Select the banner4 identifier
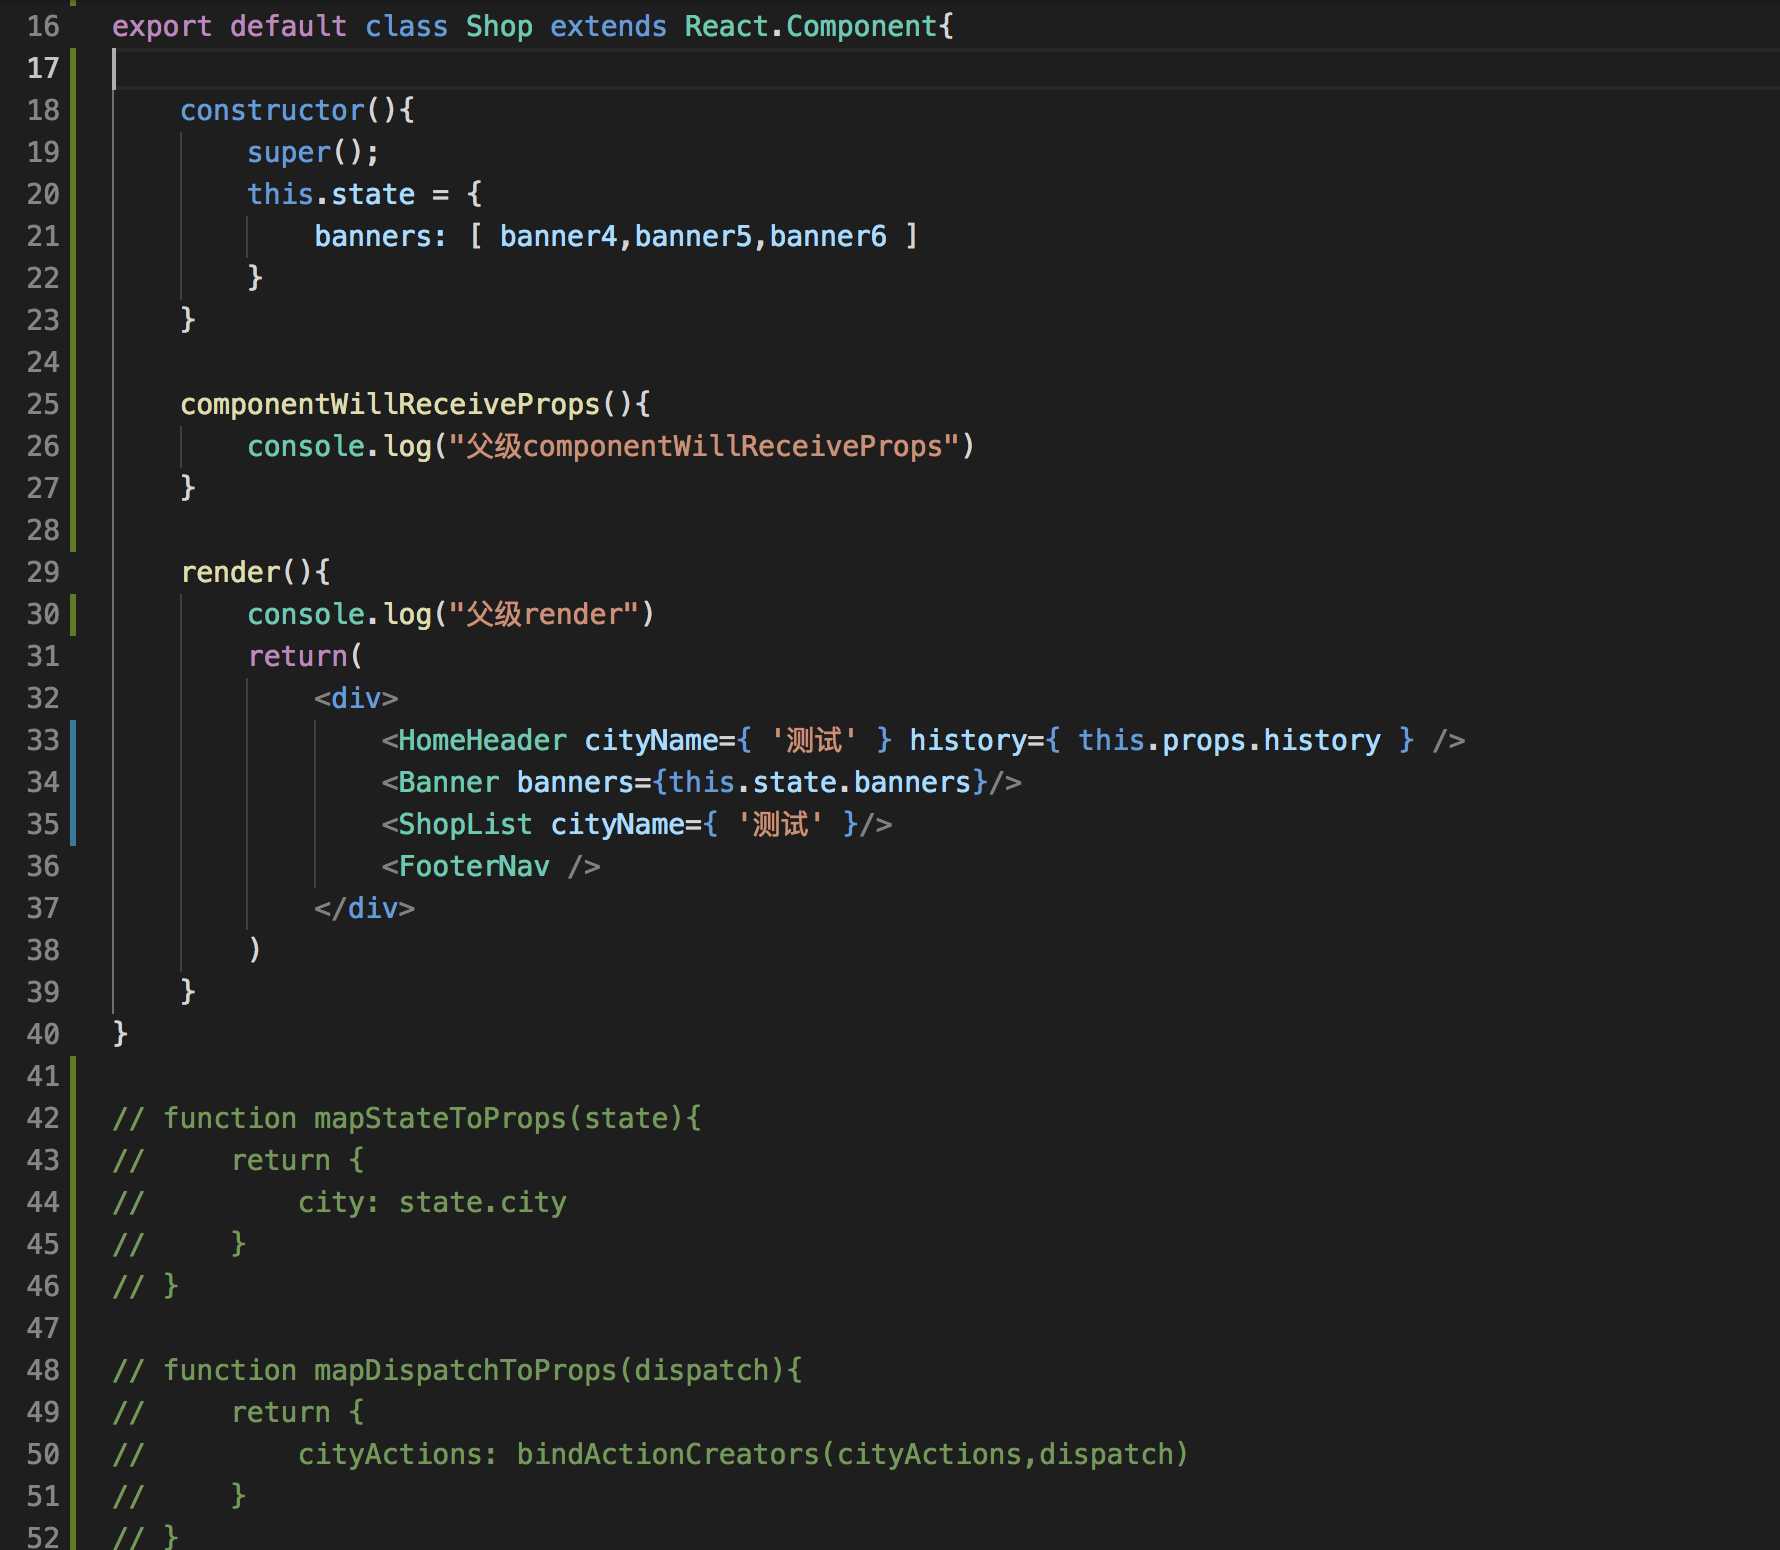 point(558,236)
